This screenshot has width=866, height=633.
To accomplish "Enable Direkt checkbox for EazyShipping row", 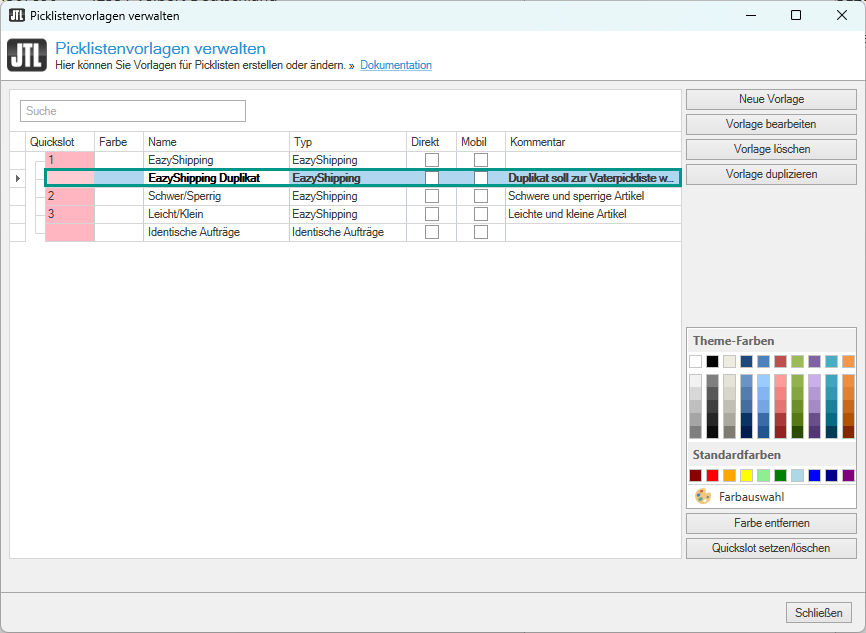I will 432,160.
